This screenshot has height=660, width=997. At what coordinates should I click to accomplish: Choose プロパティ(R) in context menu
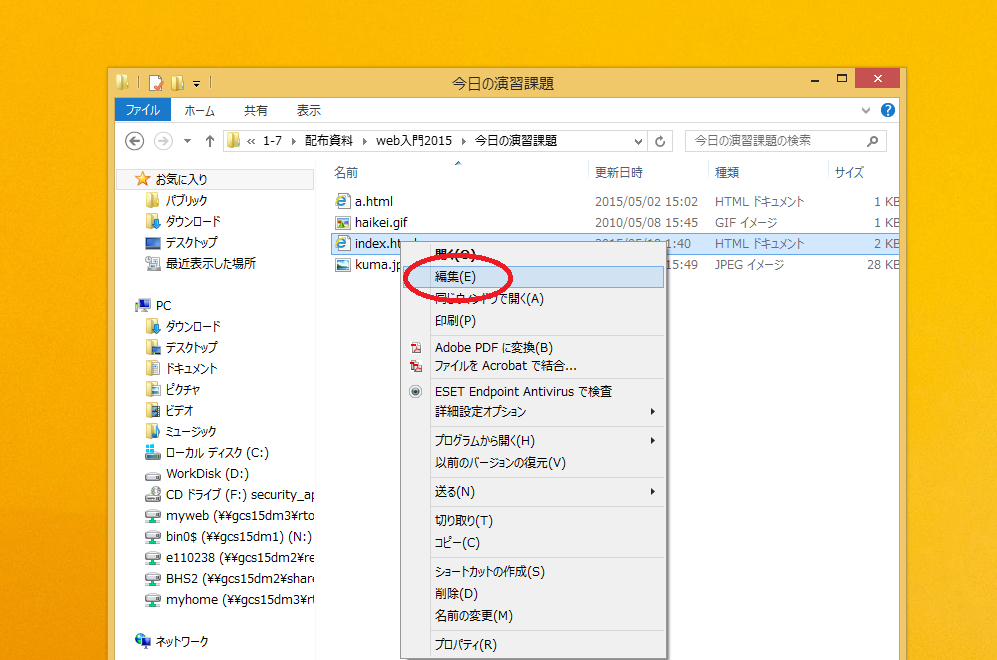pos(465,645)
